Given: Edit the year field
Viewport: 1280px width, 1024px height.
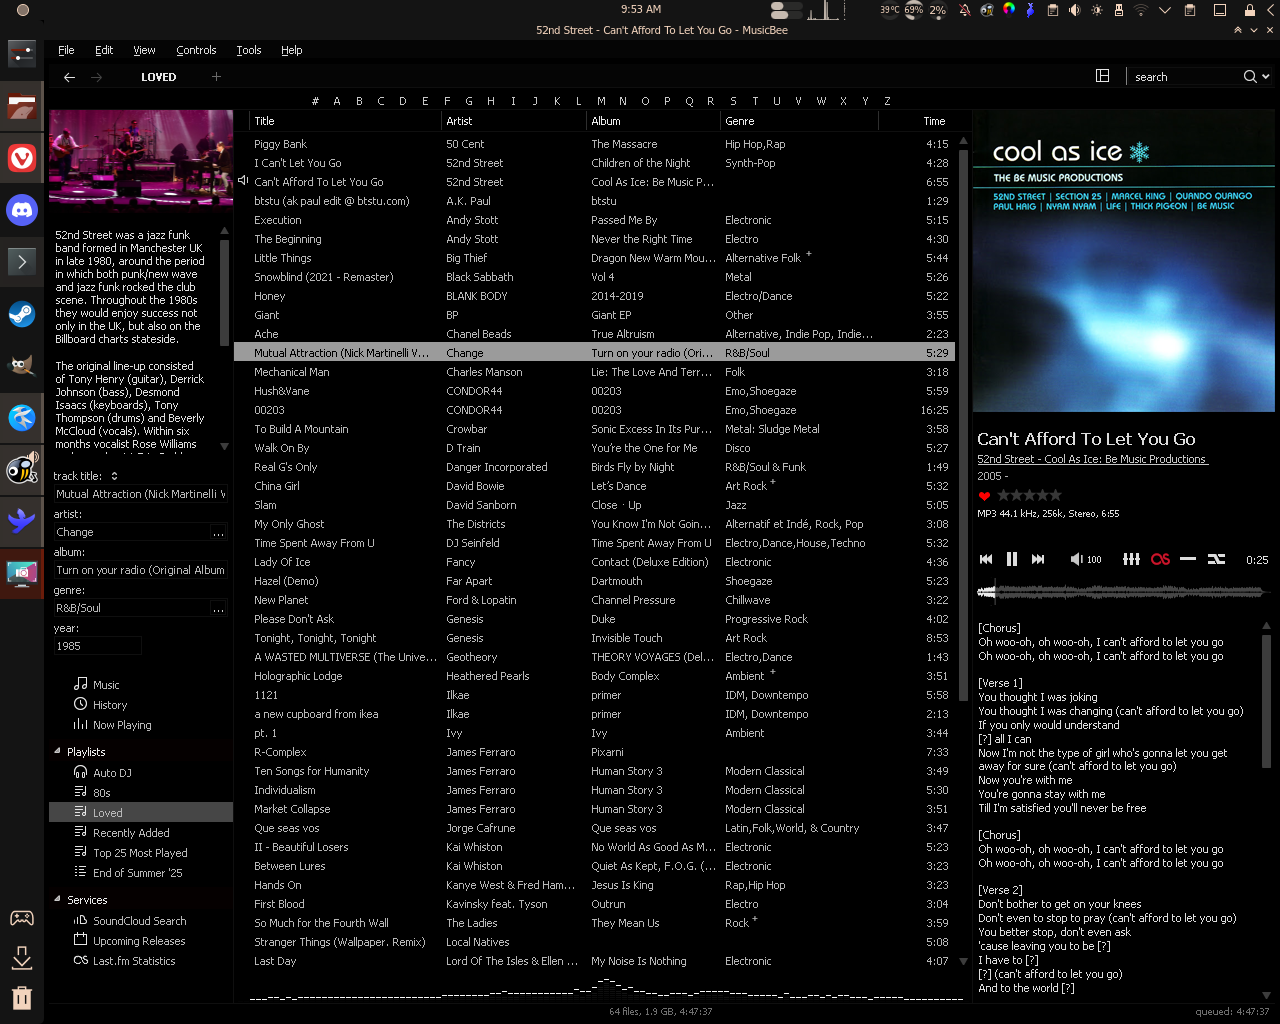Looking at the screenshot, I should point(97,646).
